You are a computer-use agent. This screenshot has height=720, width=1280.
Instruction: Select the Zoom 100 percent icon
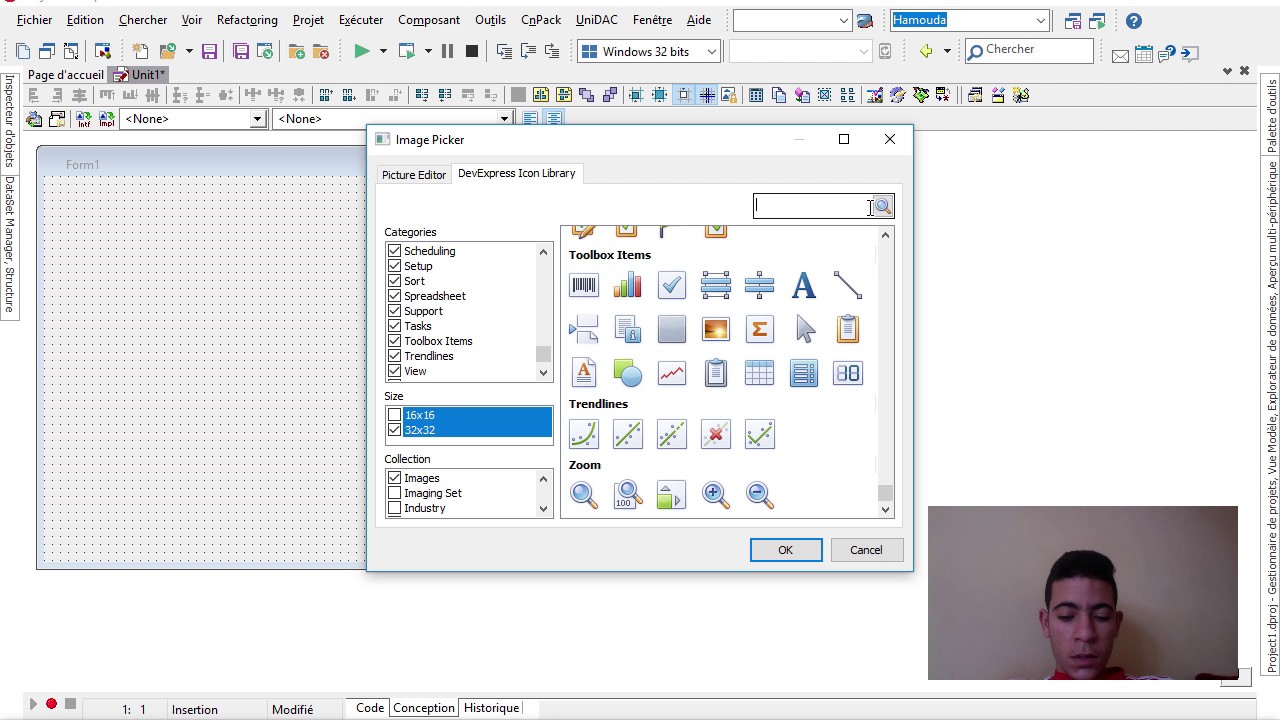point(627,494)
